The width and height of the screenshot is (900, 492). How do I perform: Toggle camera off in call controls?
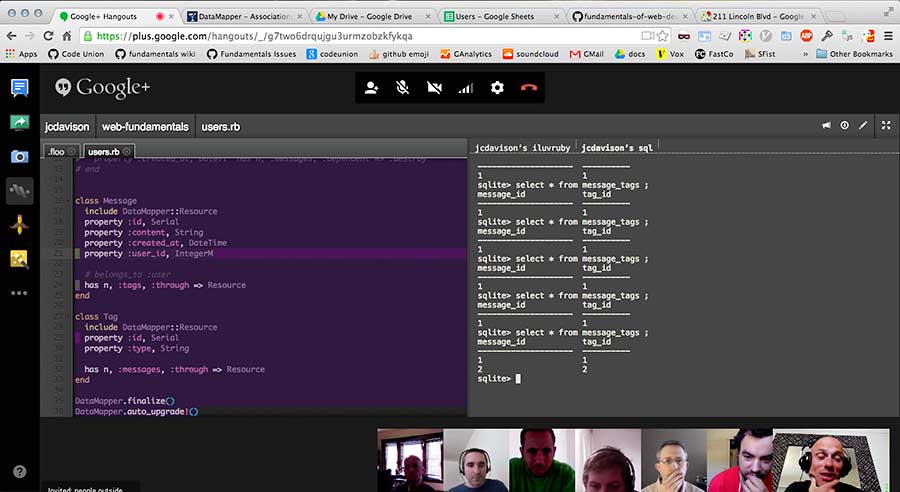tap(434, 88)
